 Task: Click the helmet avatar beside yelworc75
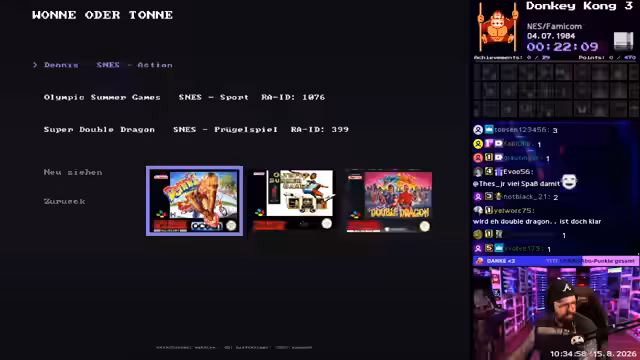pos(478,210)
